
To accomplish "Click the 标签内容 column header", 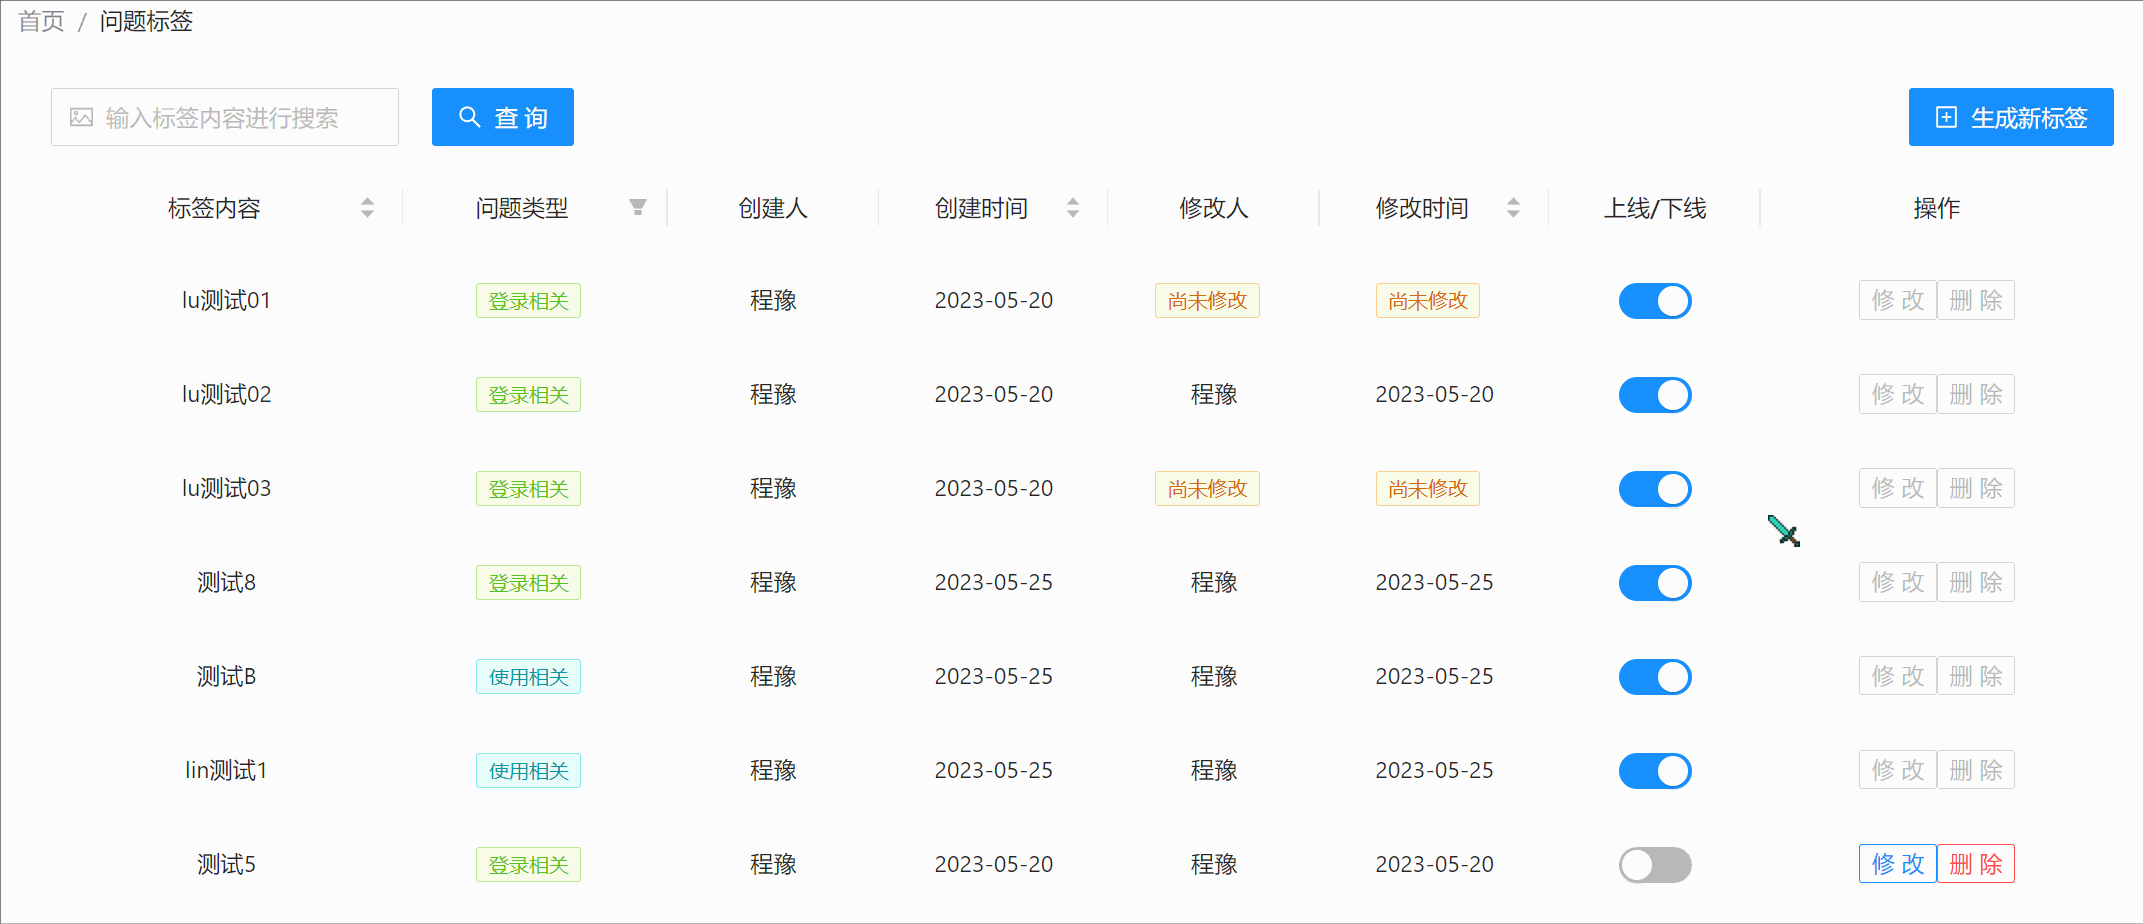I will click(x=214, y=208).
